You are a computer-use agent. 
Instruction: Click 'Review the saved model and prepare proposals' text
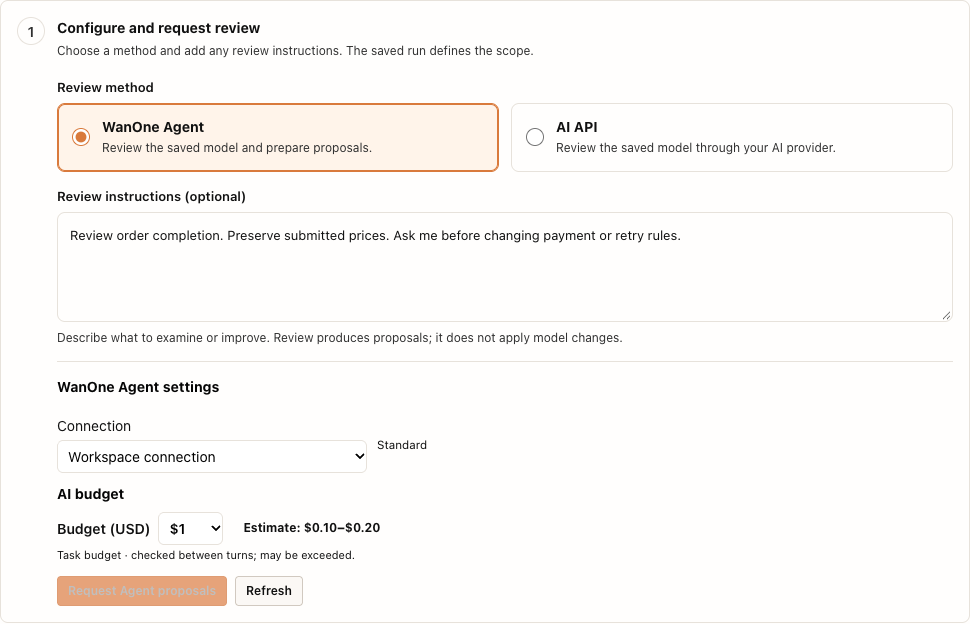pyautogui.click(x=237, y=148)
